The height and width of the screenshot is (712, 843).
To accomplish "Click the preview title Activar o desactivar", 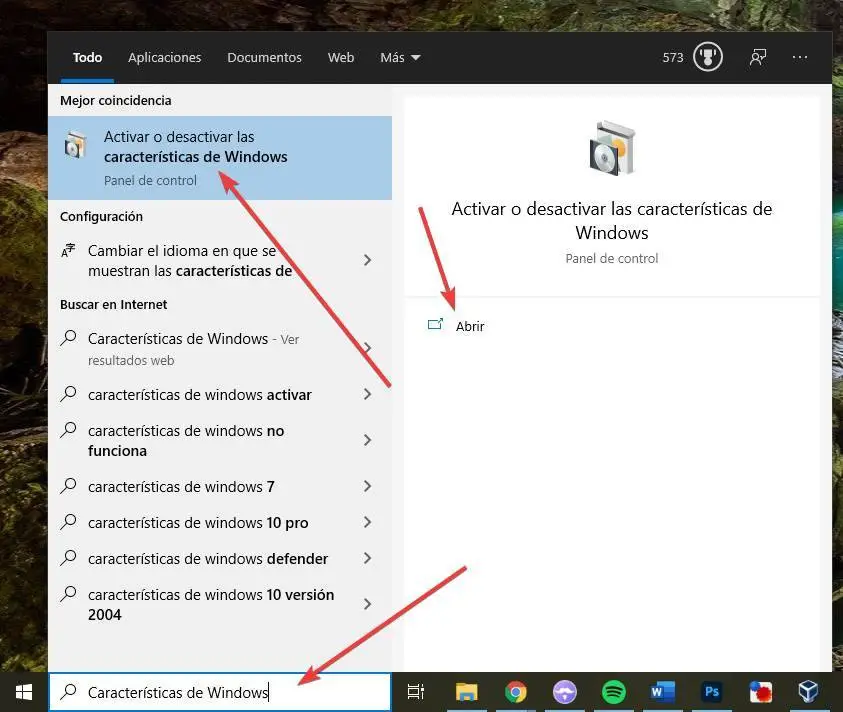I will click(612, 220).
